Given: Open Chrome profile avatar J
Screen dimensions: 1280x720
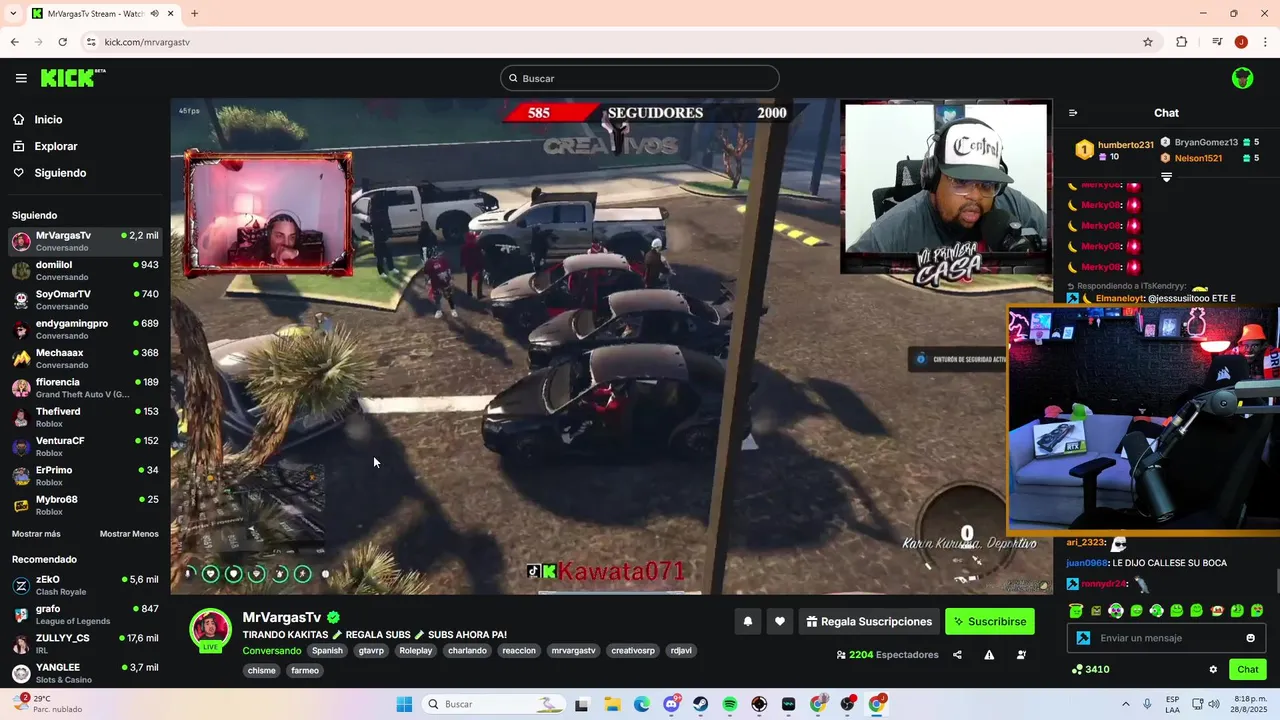Looking at the screenshot, I should coord(1241,42).
